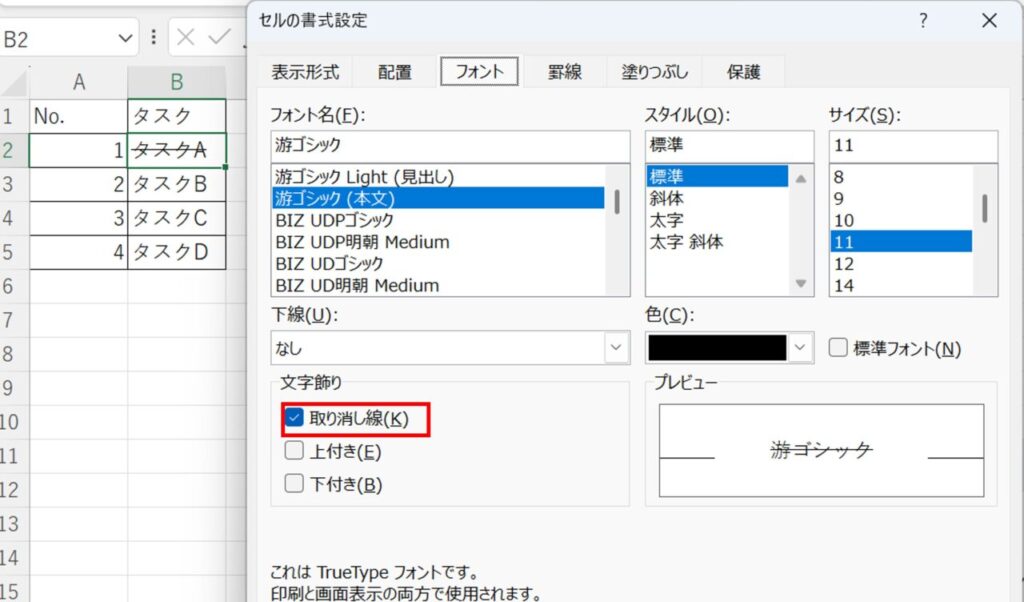
Task: Click the font name list scrollbar thumb
Action: [x=617, y=202]
